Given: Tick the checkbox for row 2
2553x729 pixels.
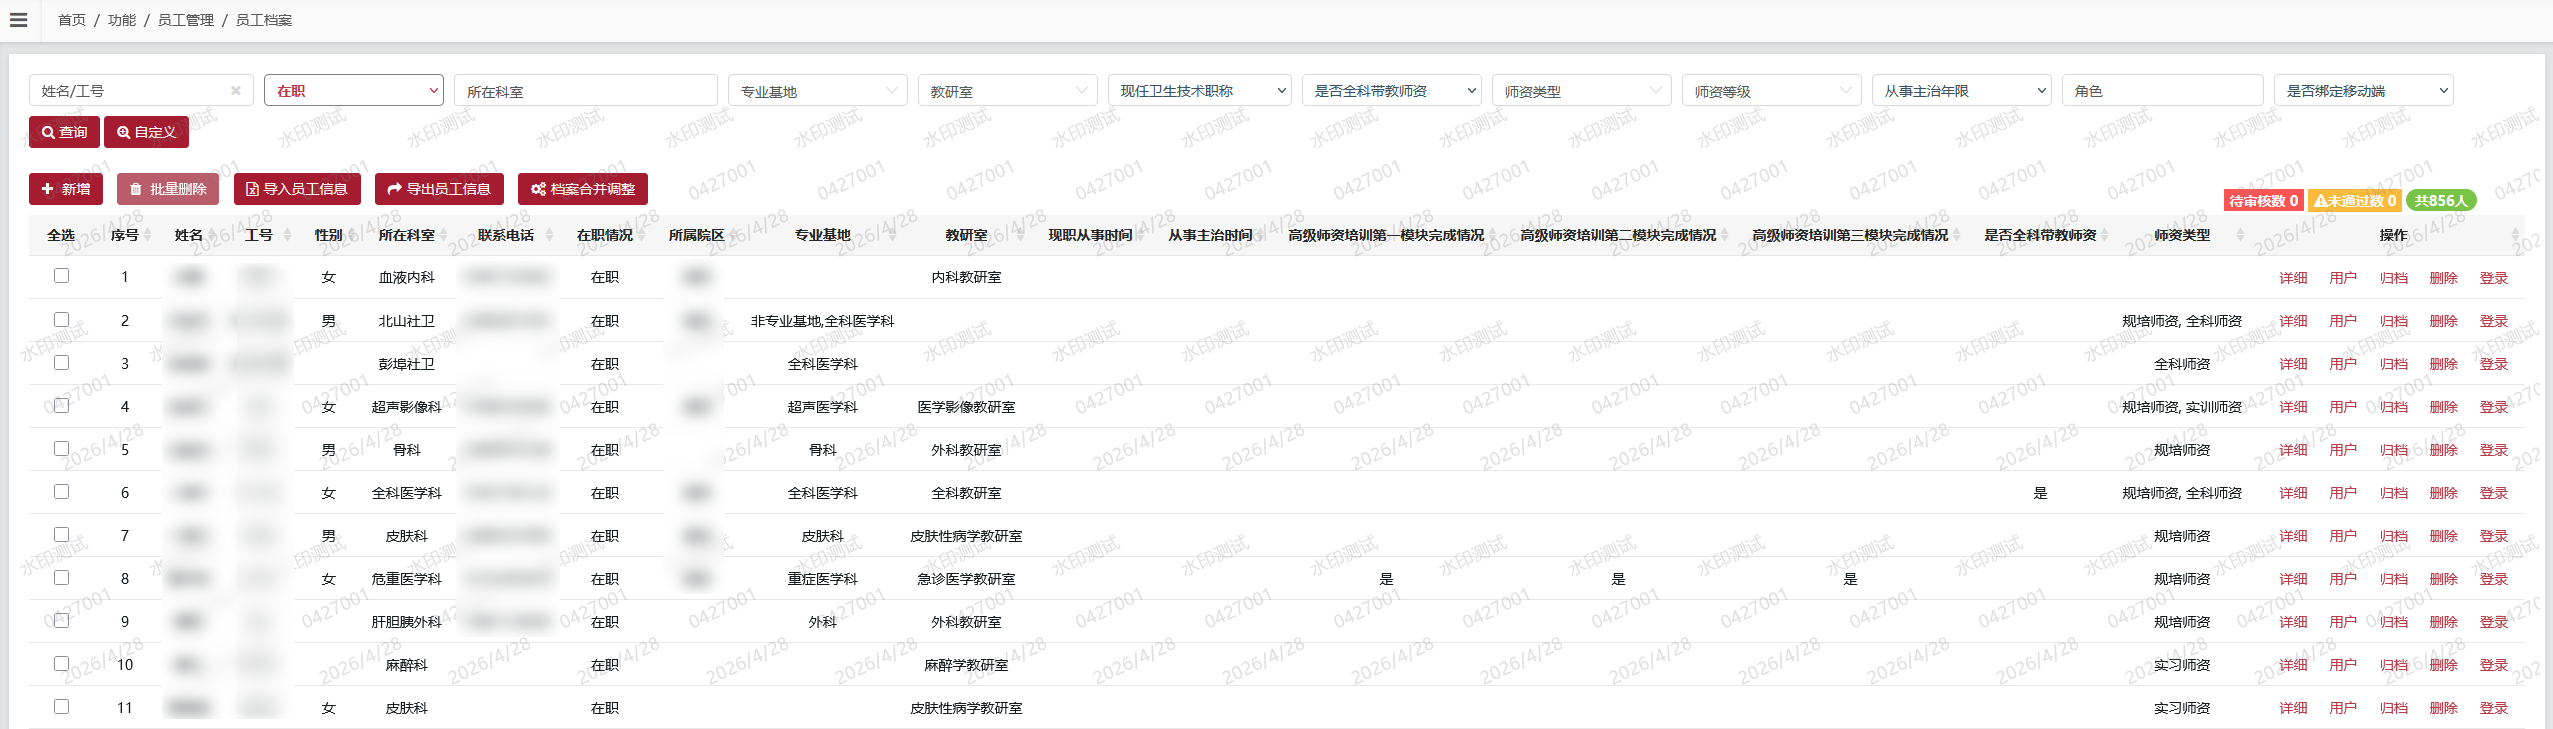Looking at the screenshot, I should coord(62,320).
